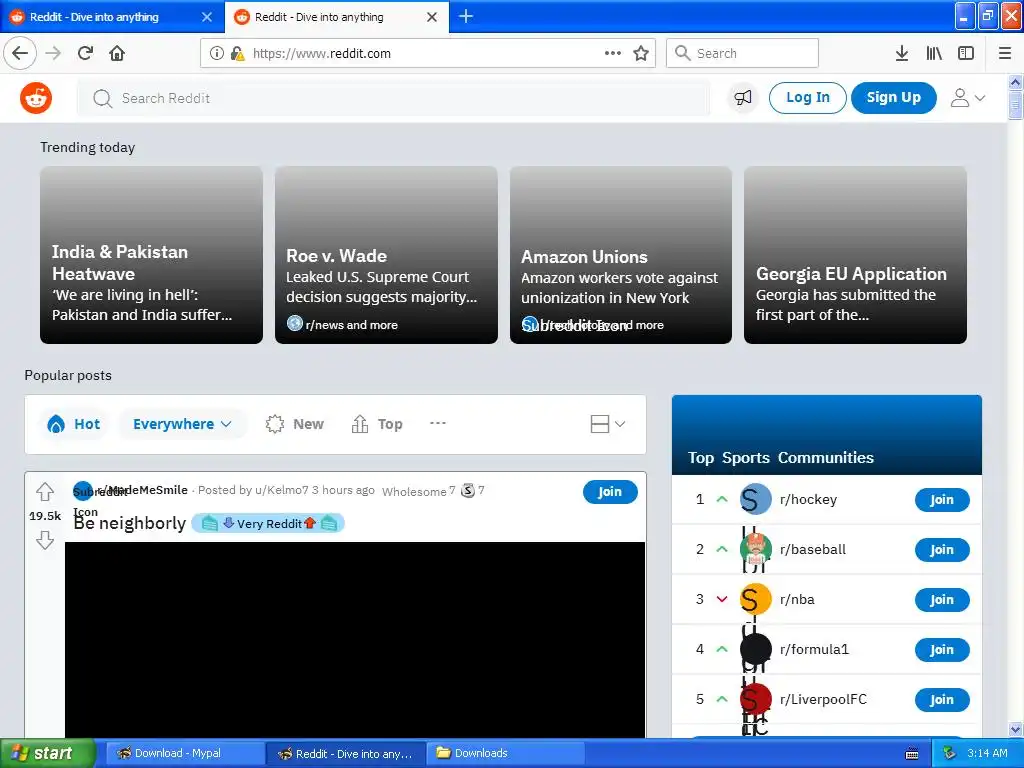1024x768 pixels.
Task: Open the Downloads folder taskbar item
Action: point(503,753)
